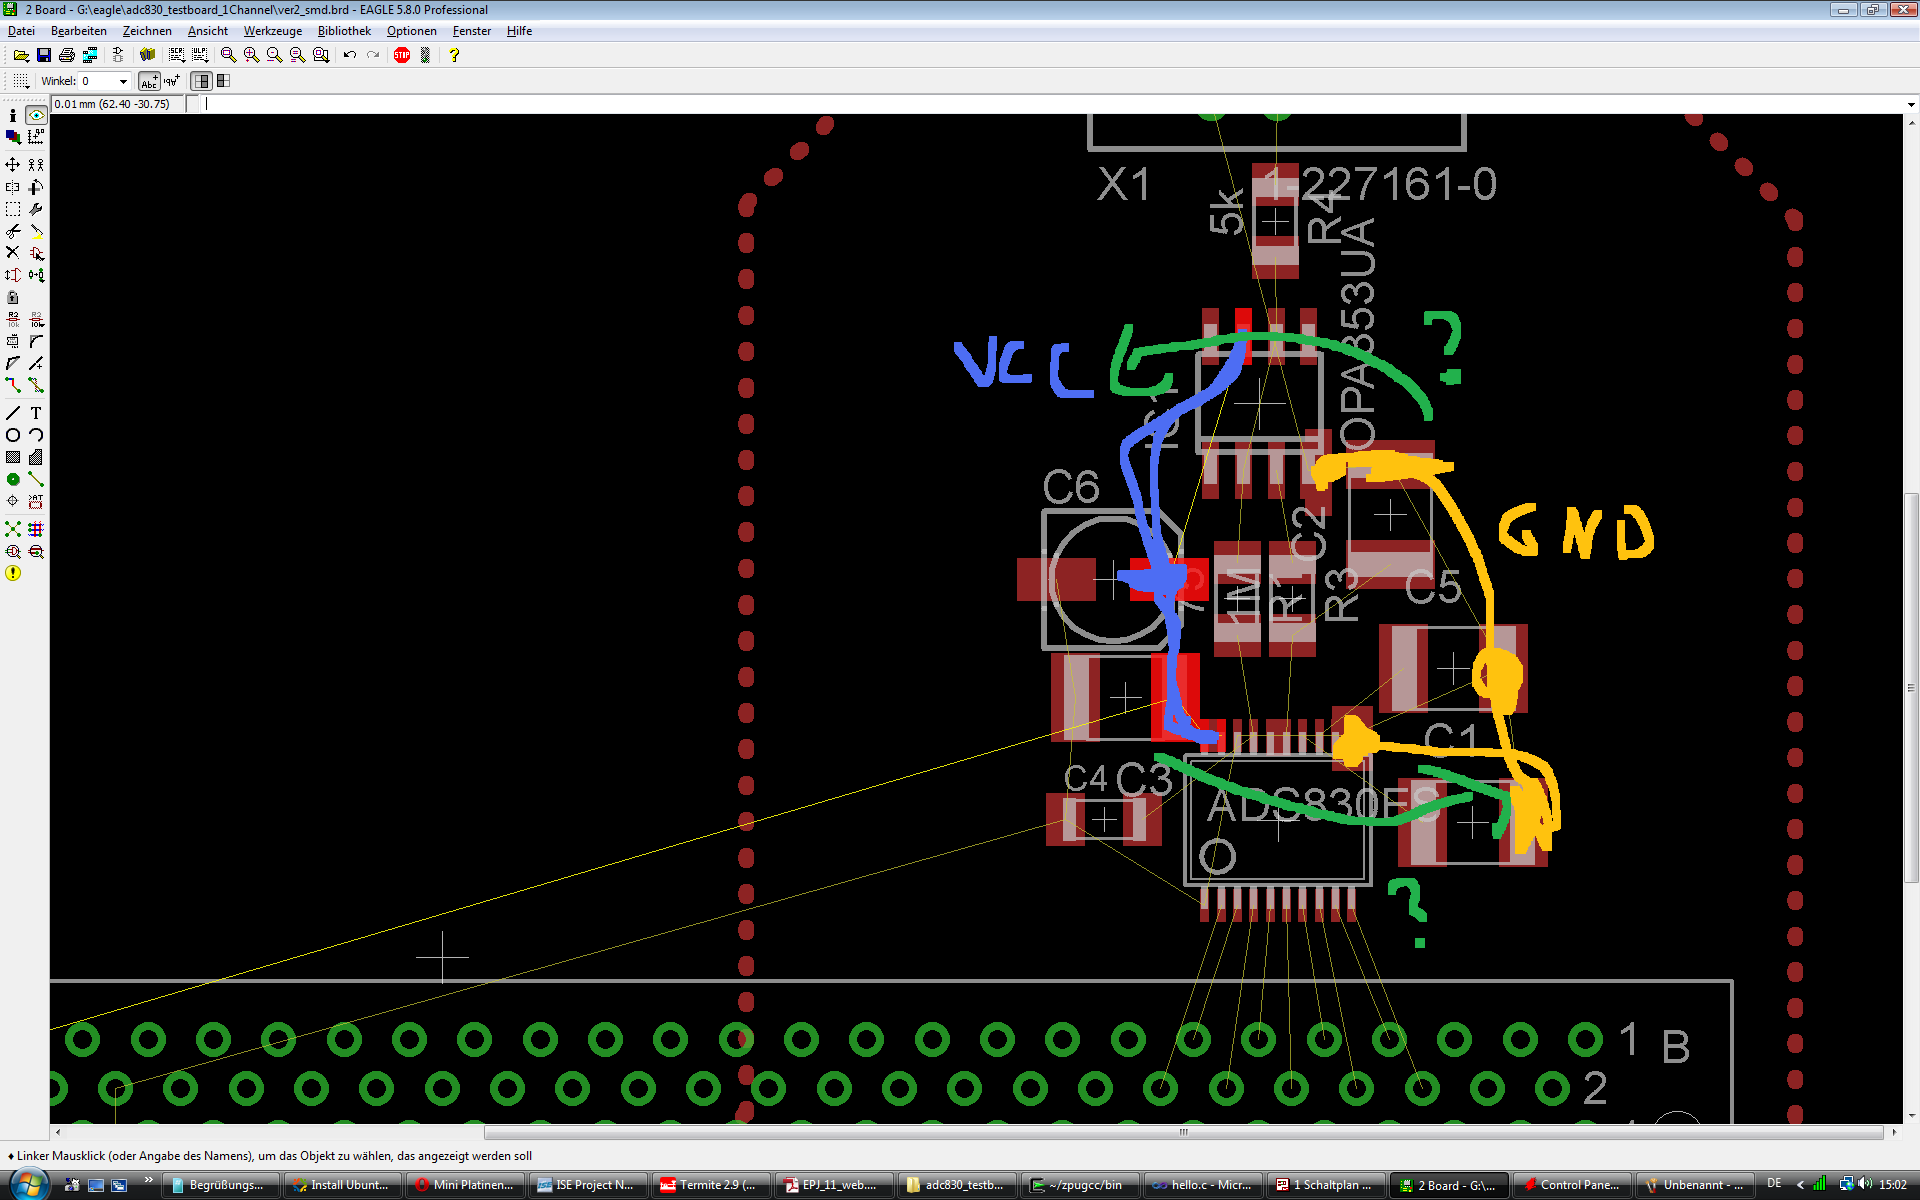Select the Route tool

tap(13, 385)
